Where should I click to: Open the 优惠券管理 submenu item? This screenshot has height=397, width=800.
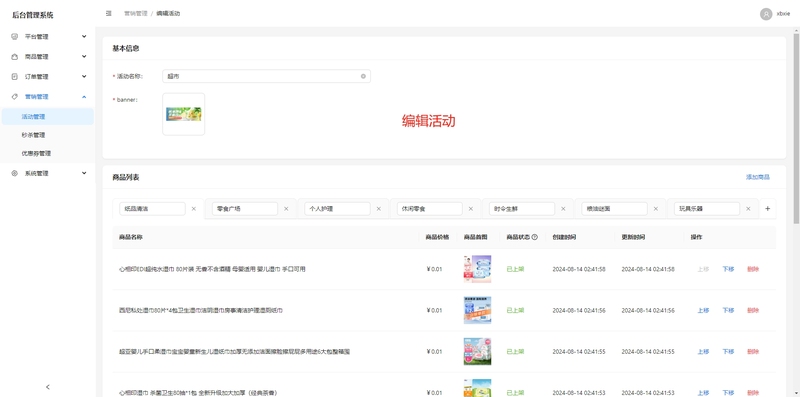click(x=47, y=153)
